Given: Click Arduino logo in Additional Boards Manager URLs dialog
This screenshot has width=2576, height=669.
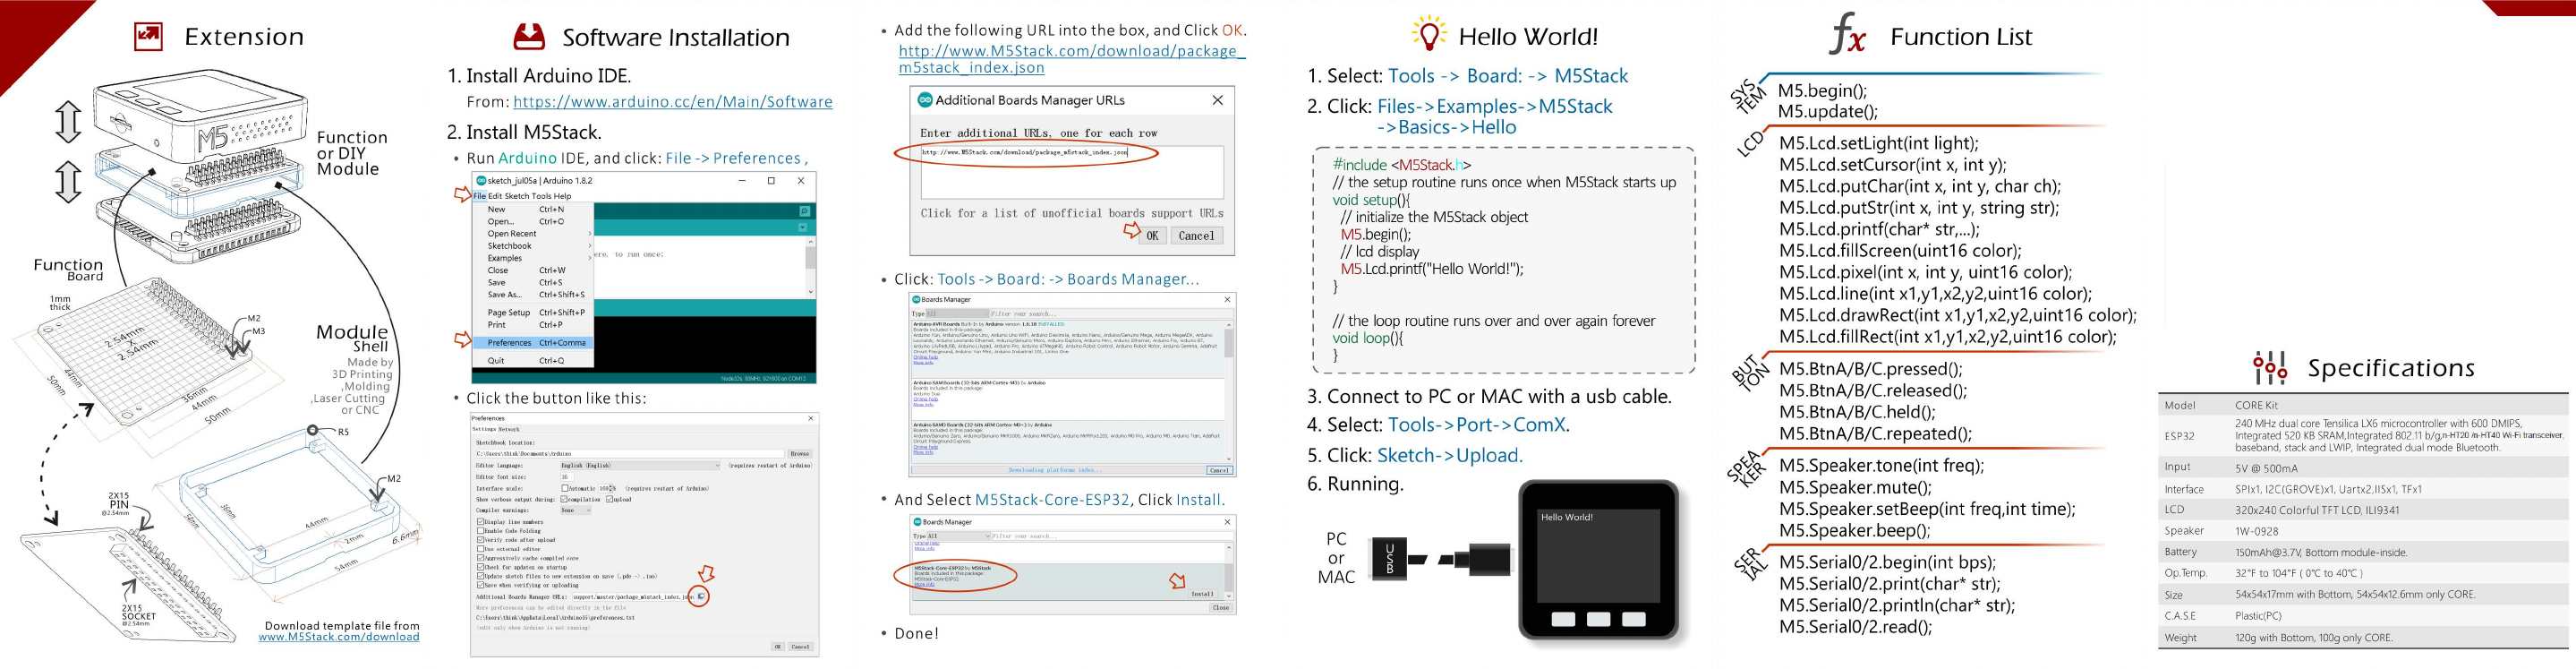Looking at the screenshot, I should (x=925, y=100).
